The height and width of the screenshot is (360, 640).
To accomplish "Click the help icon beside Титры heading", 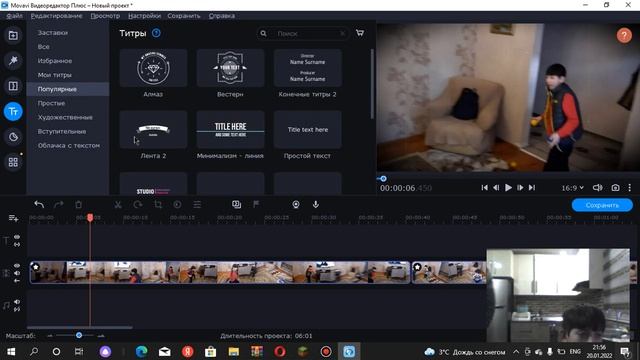I will (156, 33).
